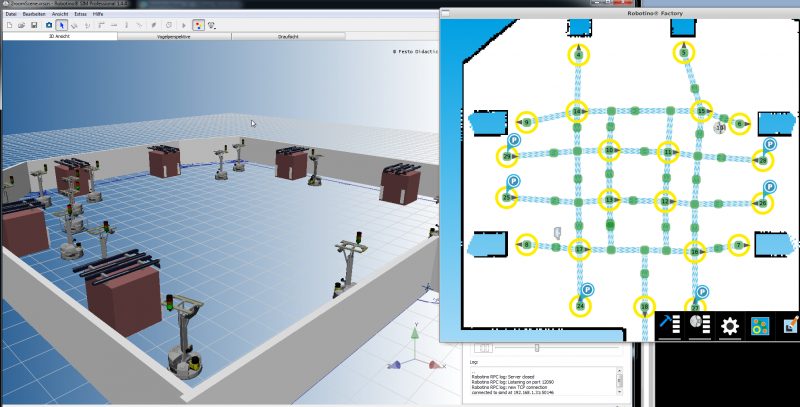The height and width of the screenshot is (407, 800).
Task: Click the parking P marker above waypoint 29
Action: (x=514, y=140)
